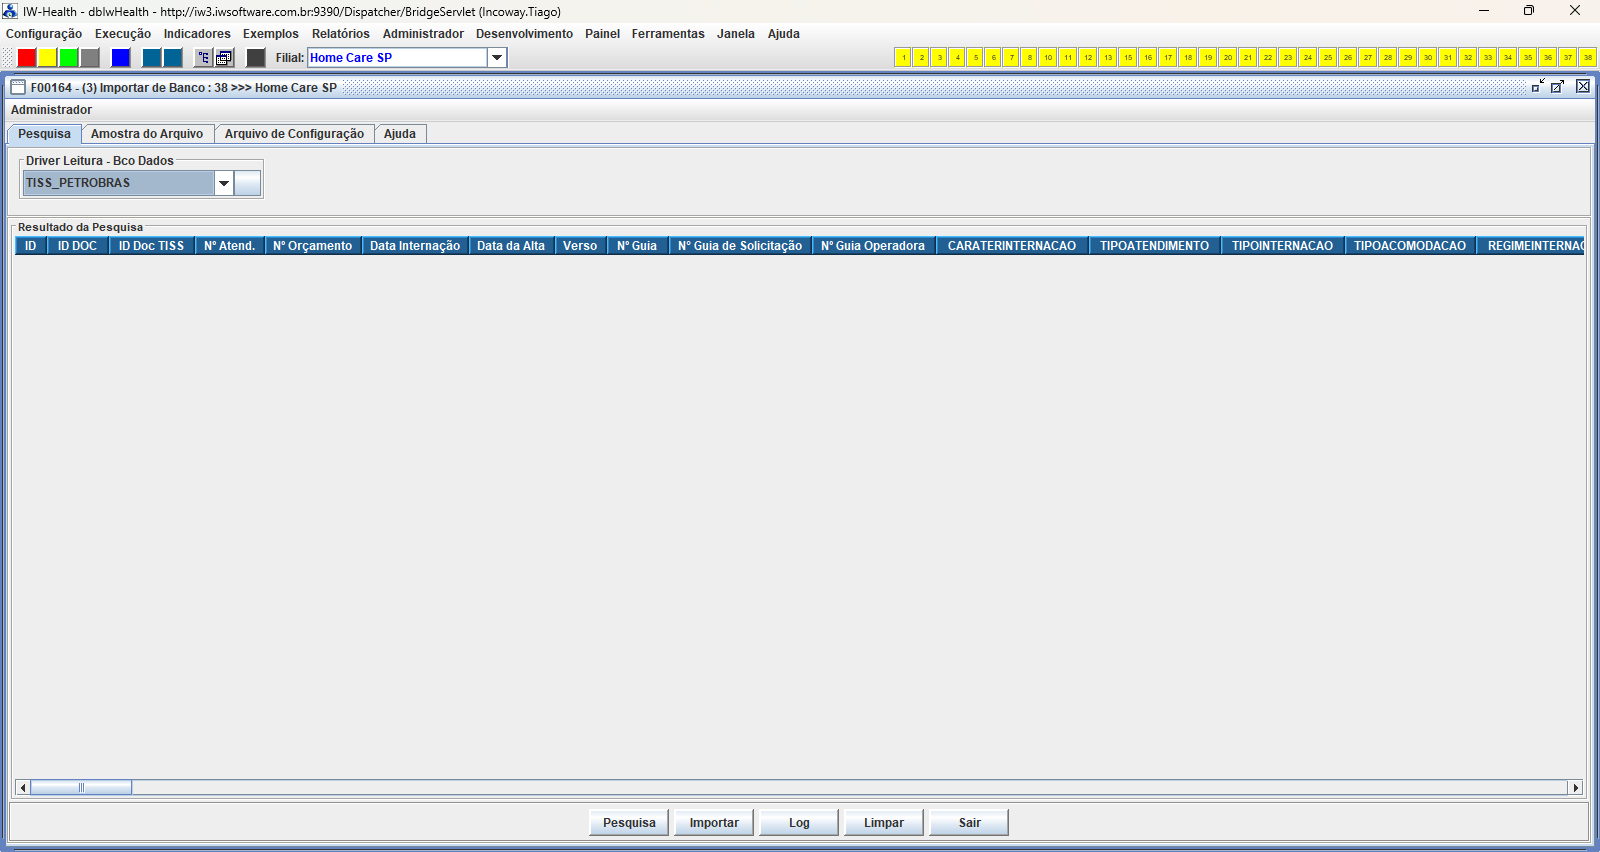The width and height of the screenshot is (1600, 852).
Task: Click the F00164 window frame icon
Action: 18,87
